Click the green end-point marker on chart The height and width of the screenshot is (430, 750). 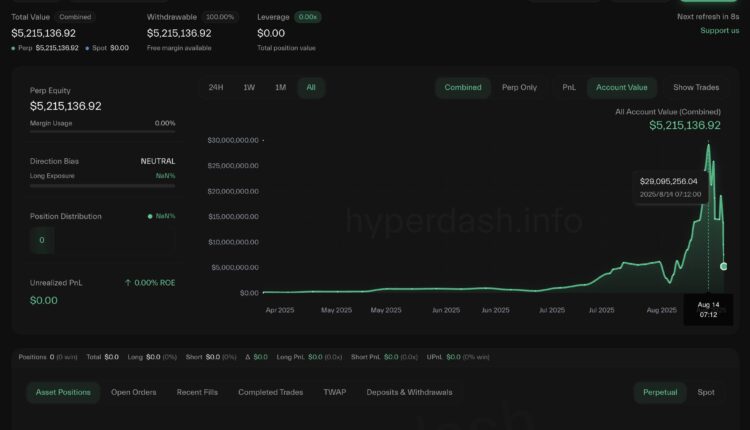724,266
